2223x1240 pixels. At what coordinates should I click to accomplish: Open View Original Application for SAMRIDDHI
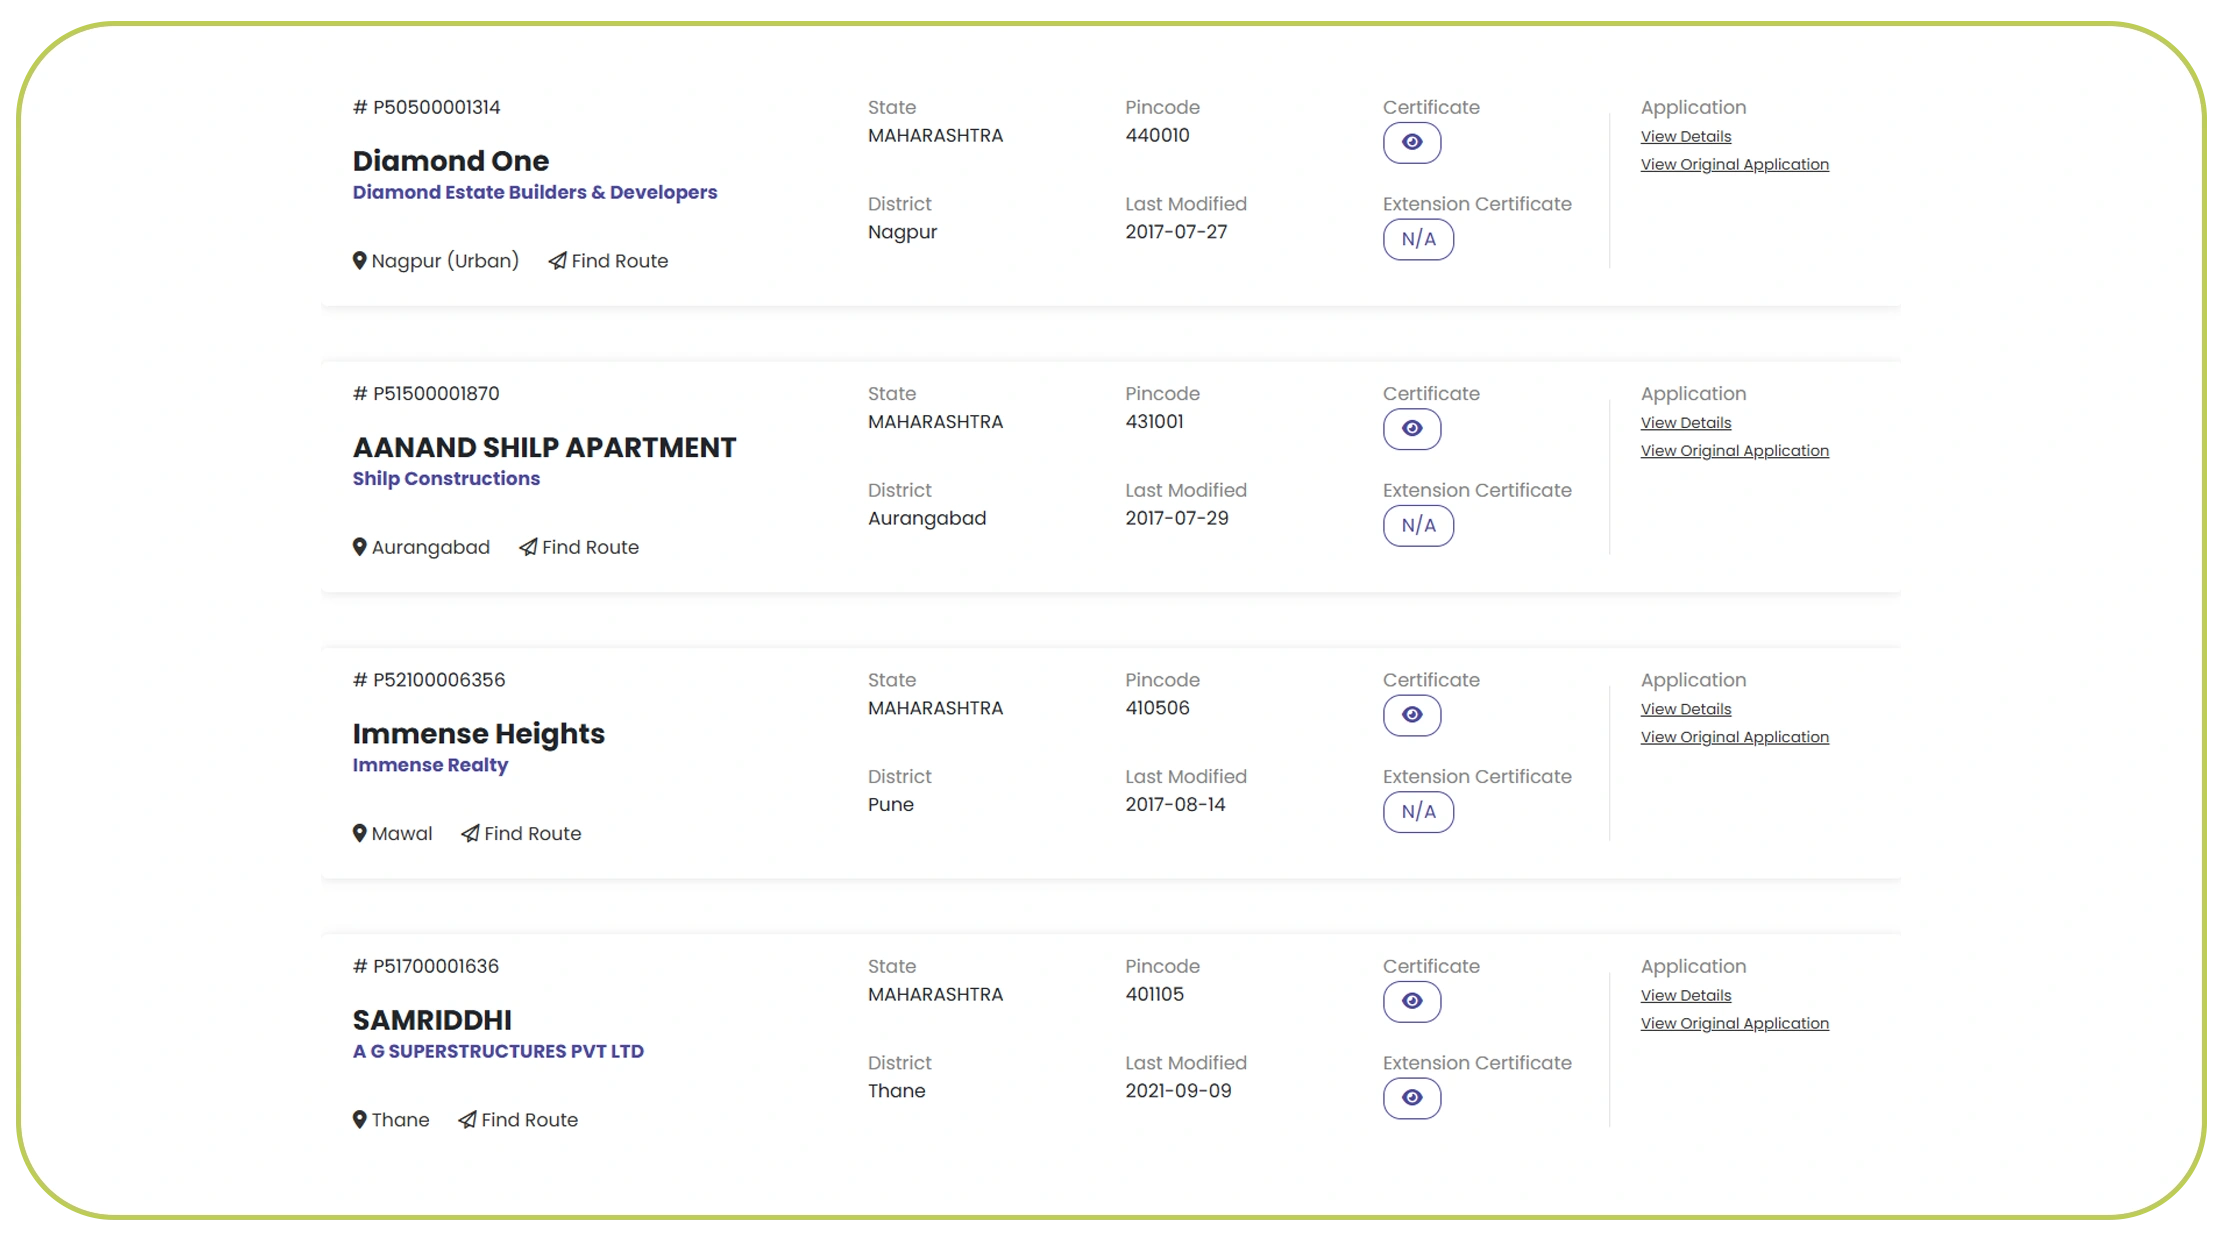point(1734,1023)
